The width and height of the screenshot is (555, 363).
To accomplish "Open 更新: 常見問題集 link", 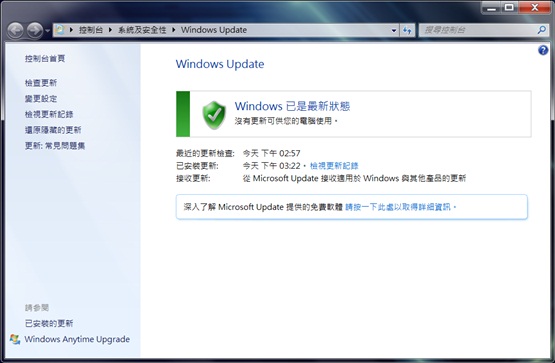I will click(55, 146).
